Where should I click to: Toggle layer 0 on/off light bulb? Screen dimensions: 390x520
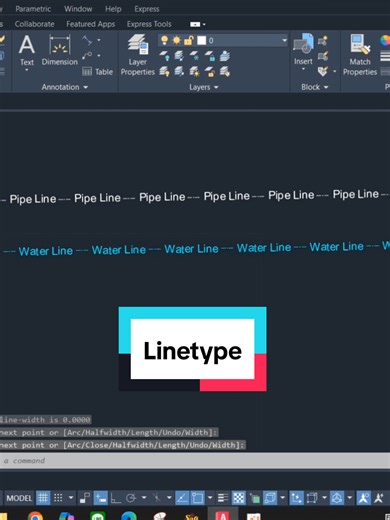(165, 40)
